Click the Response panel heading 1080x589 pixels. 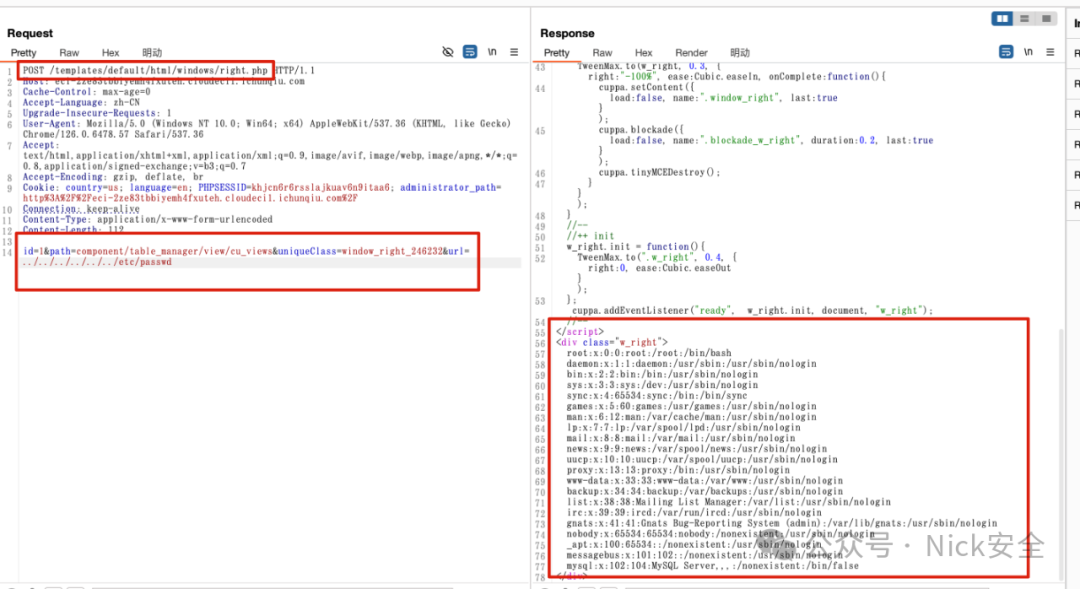(567, 33)
